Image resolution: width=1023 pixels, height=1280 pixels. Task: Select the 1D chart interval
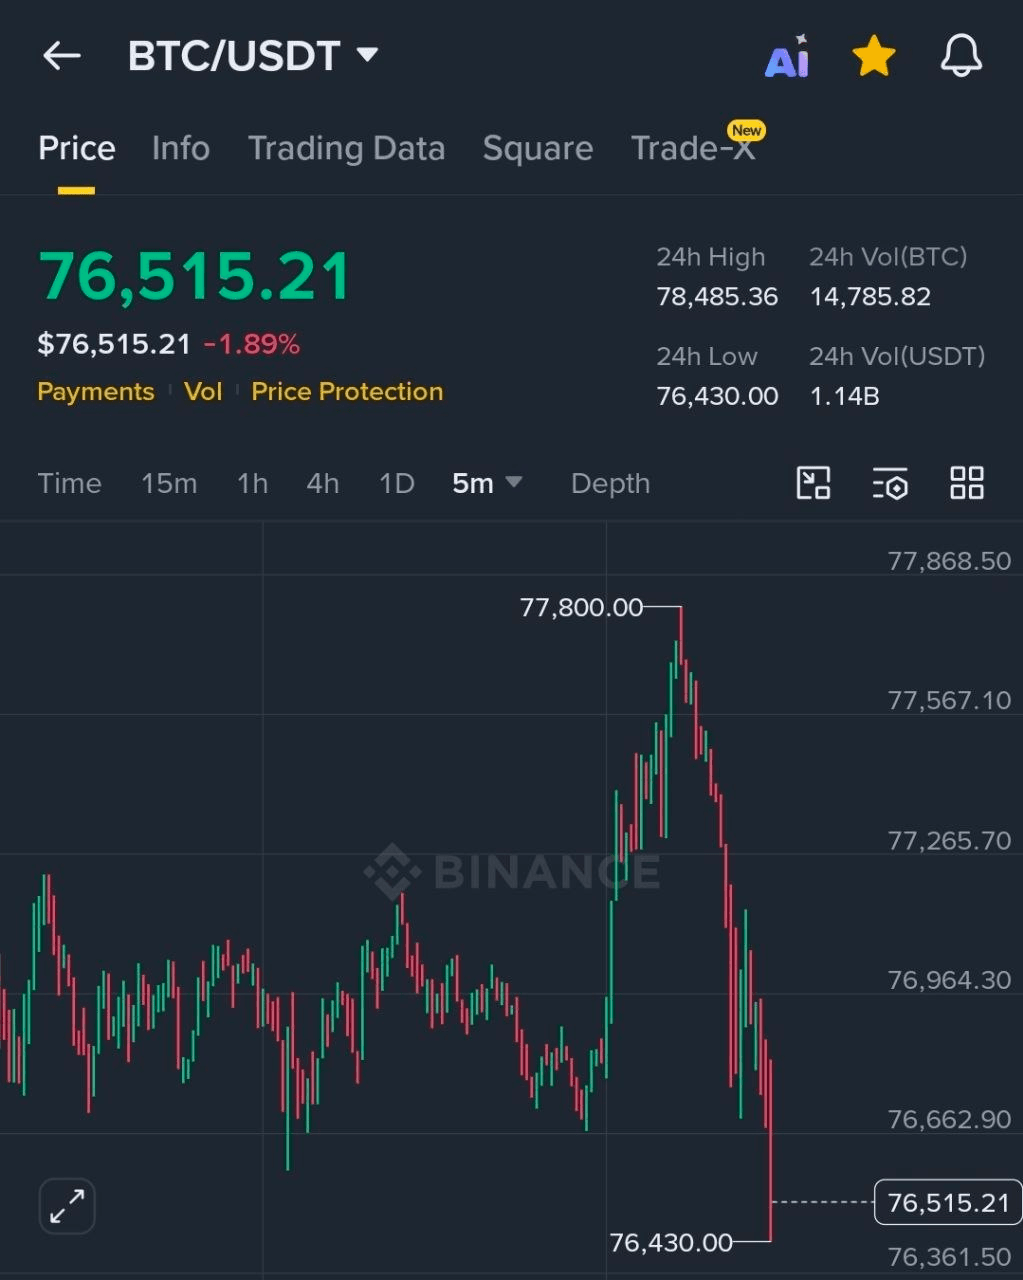pyautogui.click(x=397, y=483)
